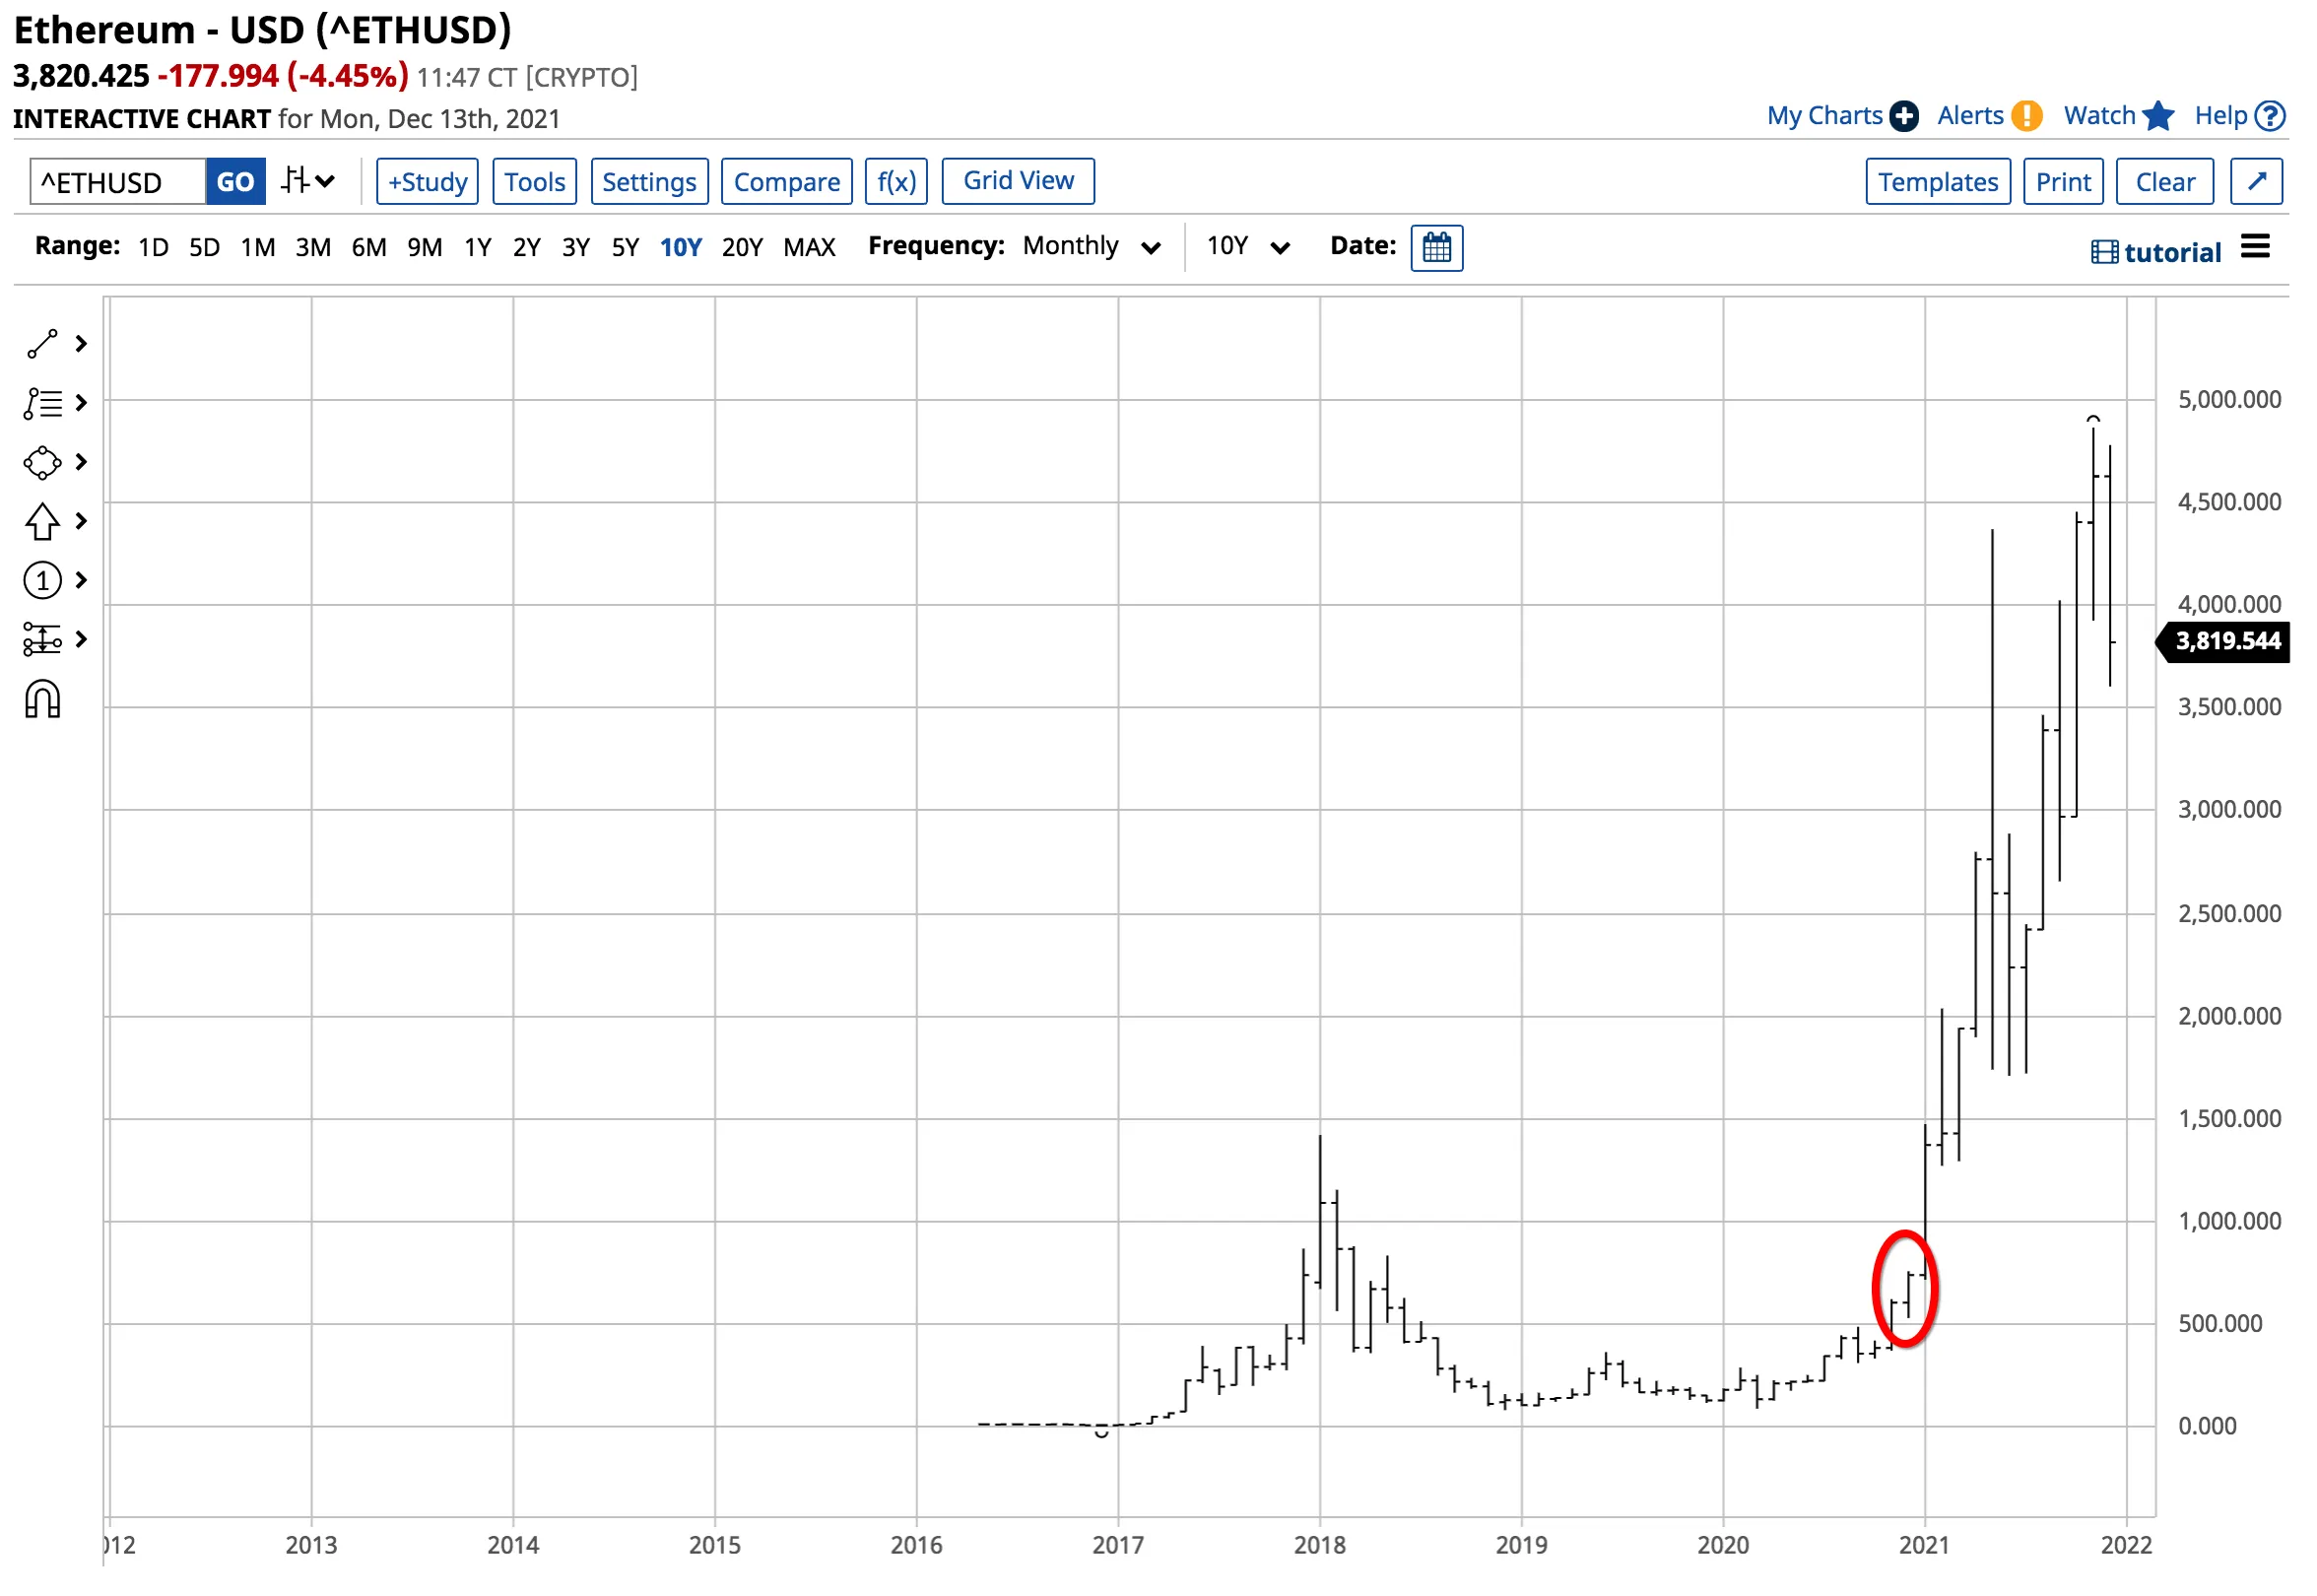
Task: Open the chart type bar-style dropdown
Action: pos(308,182)
